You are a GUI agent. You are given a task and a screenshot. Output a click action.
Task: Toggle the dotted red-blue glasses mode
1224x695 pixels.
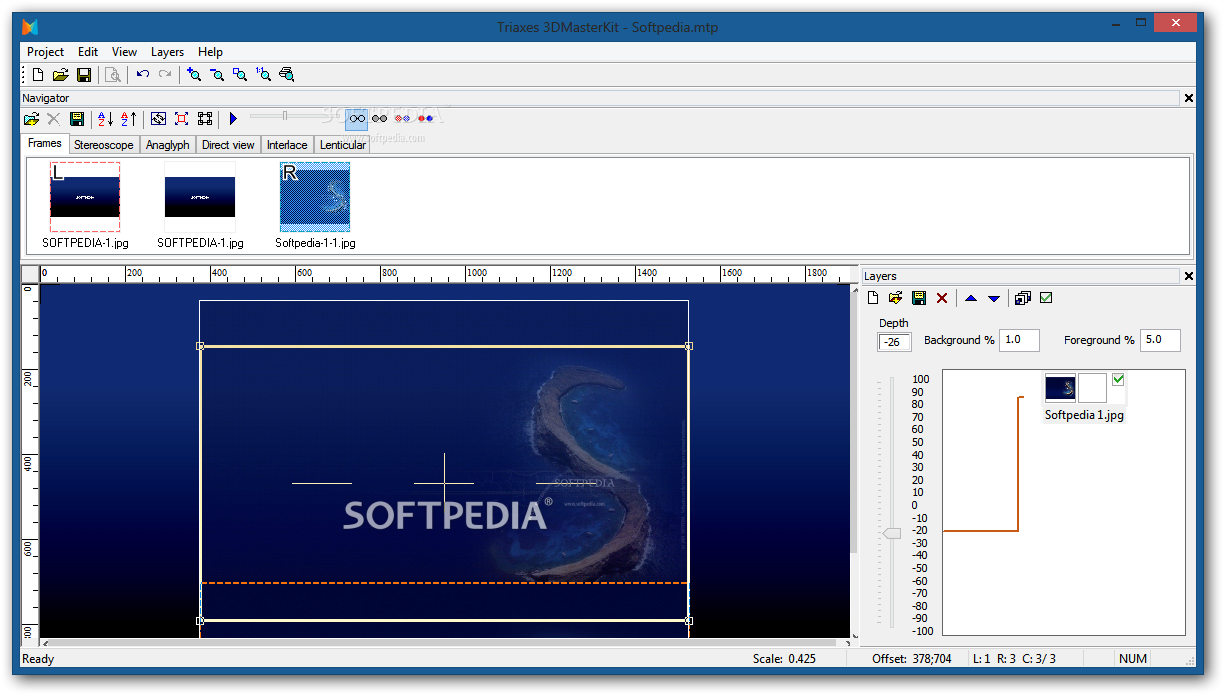403,119
